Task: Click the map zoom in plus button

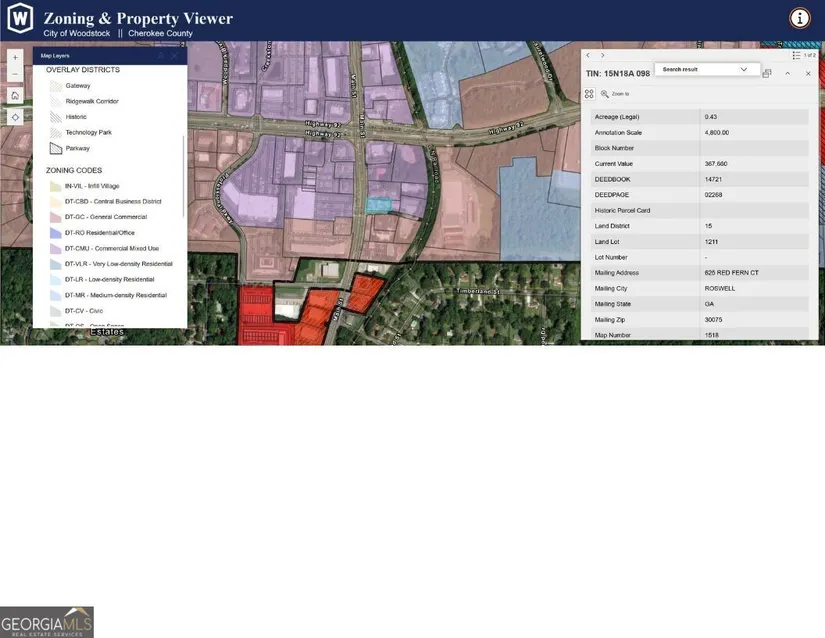Action: tap(15, 57)
